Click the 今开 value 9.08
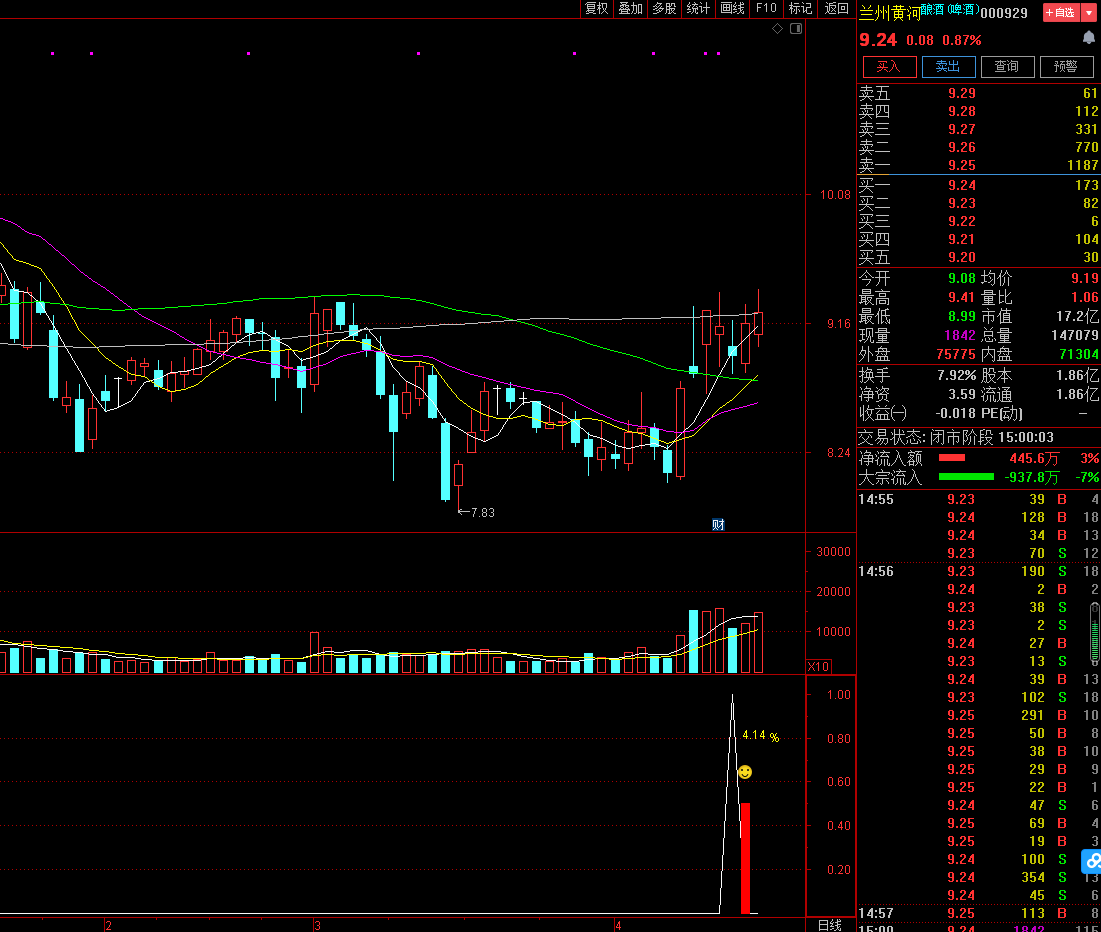Viewport: 1101px width, 932px height. click(962, 279)
